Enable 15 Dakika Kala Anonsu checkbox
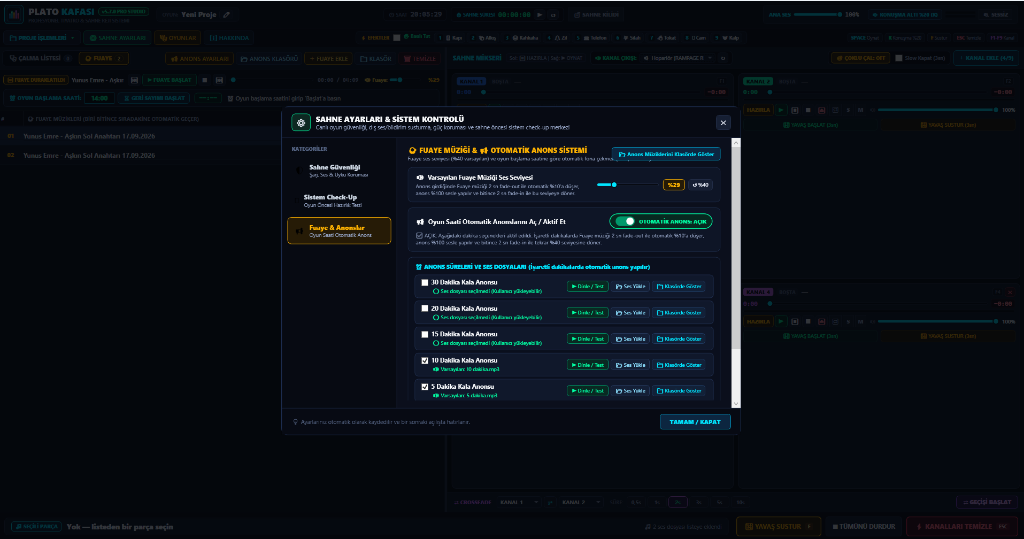Image resolution: width=1024 pixels, height=539 pixels. (x=425, y=335)
